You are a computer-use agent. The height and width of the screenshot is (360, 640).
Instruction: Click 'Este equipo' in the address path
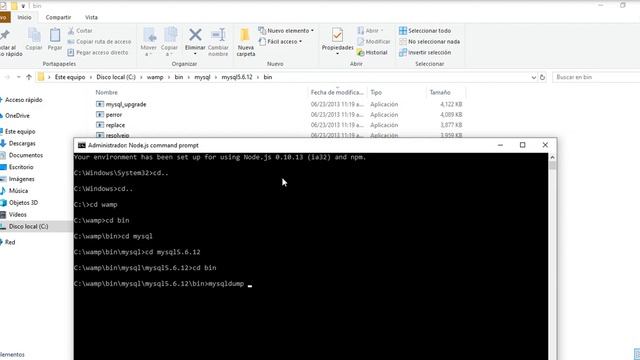point(70,77)
